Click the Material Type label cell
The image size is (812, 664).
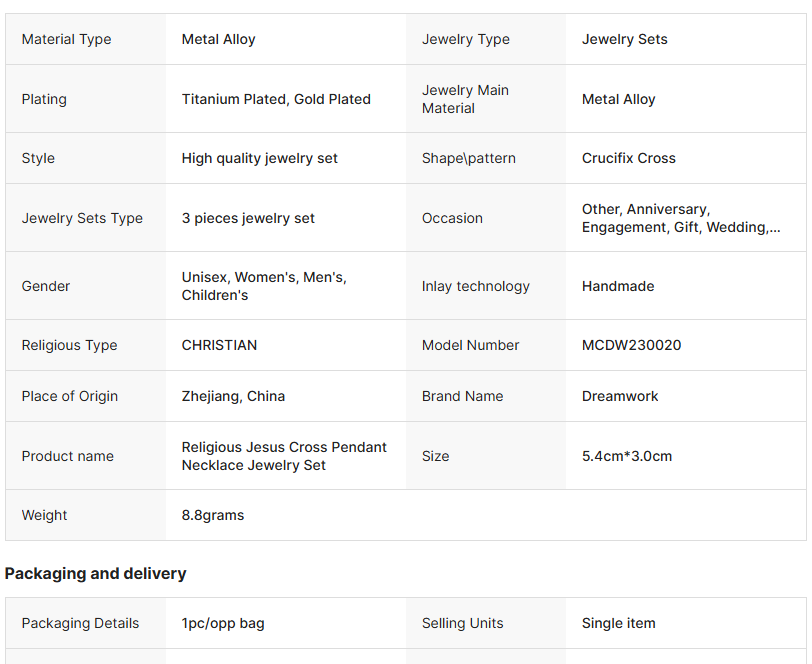(x=66, y=39)
